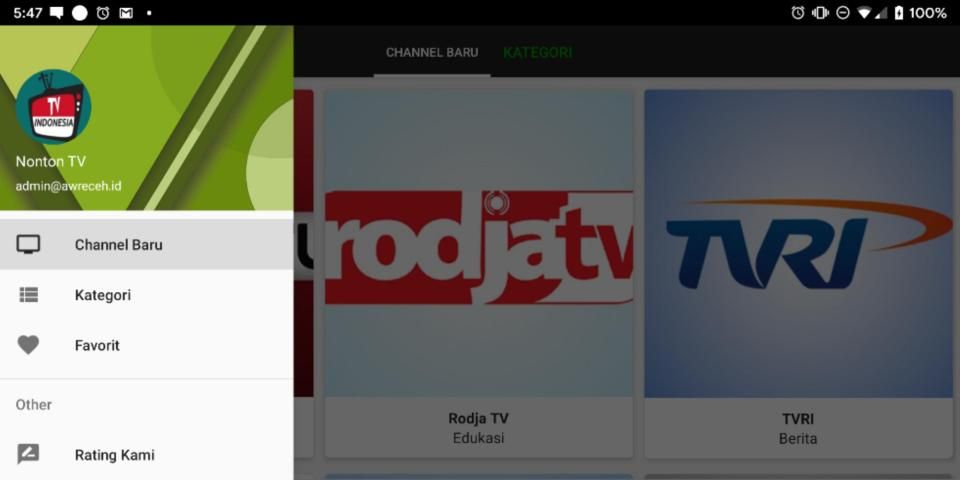Switch to the KATEGORI tab

coord(537,52)
